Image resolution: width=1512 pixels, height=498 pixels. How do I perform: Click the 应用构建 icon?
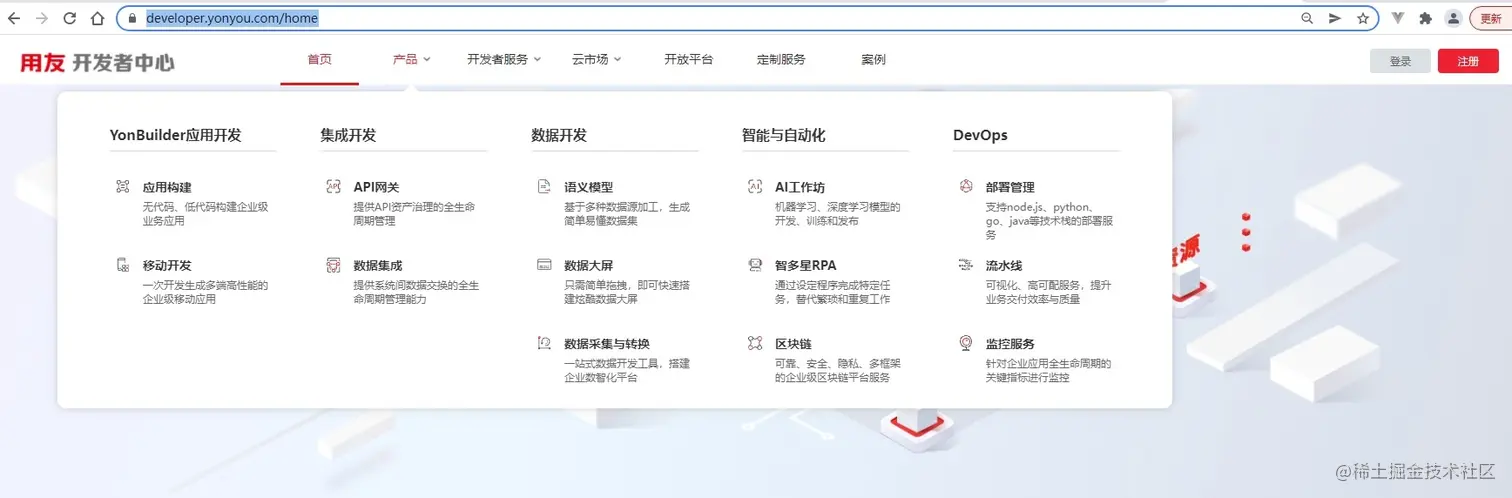(123, 187)
